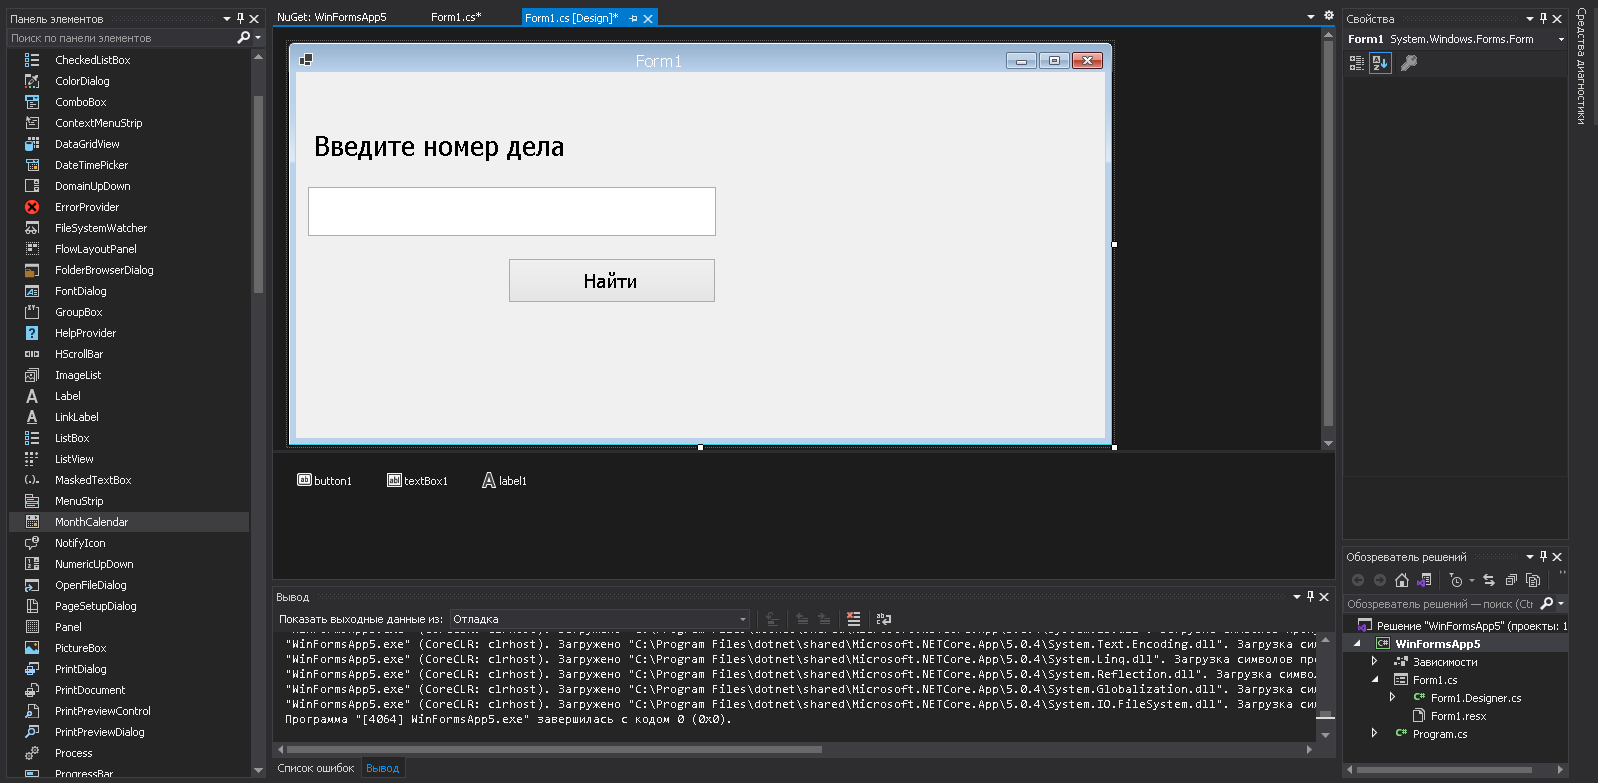Image resolution: width=1598 pixels, height=783 pixels.
Task: Close the Вывод output panel
Action: [1324, 596]
